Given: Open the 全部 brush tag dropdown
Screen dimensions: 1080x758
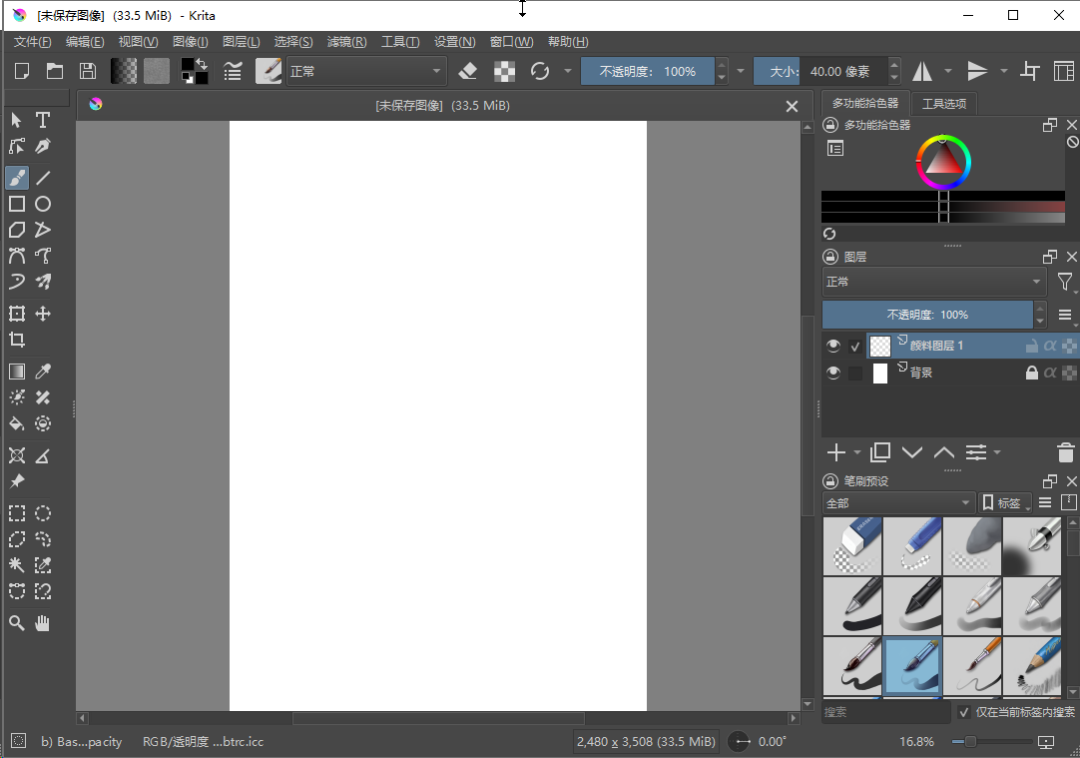Looking at the screenshot, I should [x=897, y=503].
